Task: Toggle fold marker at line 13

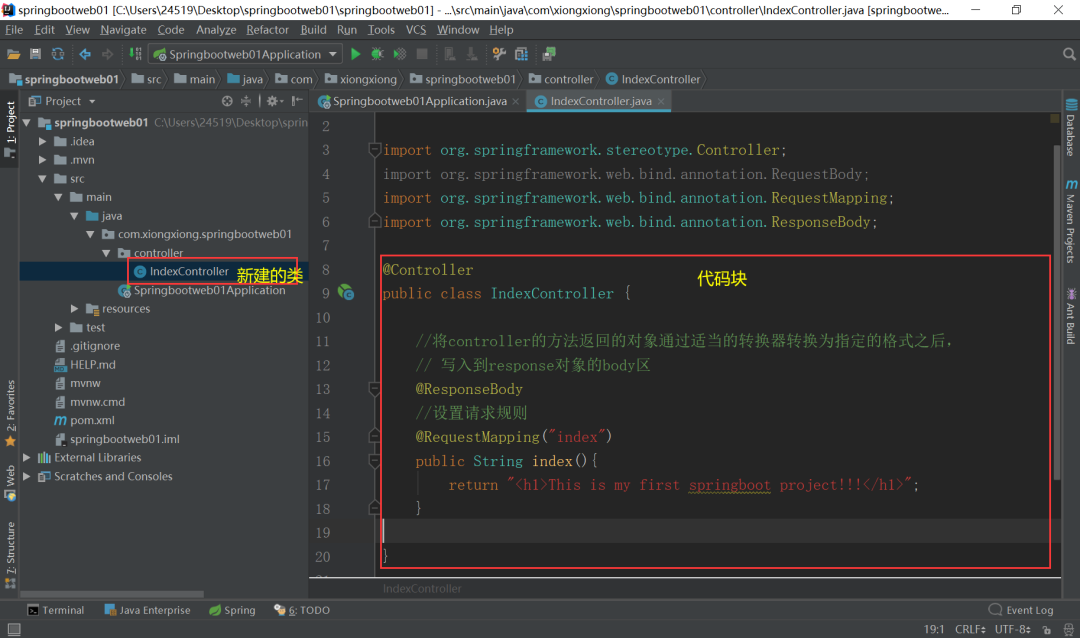Action: click(375, 389)
